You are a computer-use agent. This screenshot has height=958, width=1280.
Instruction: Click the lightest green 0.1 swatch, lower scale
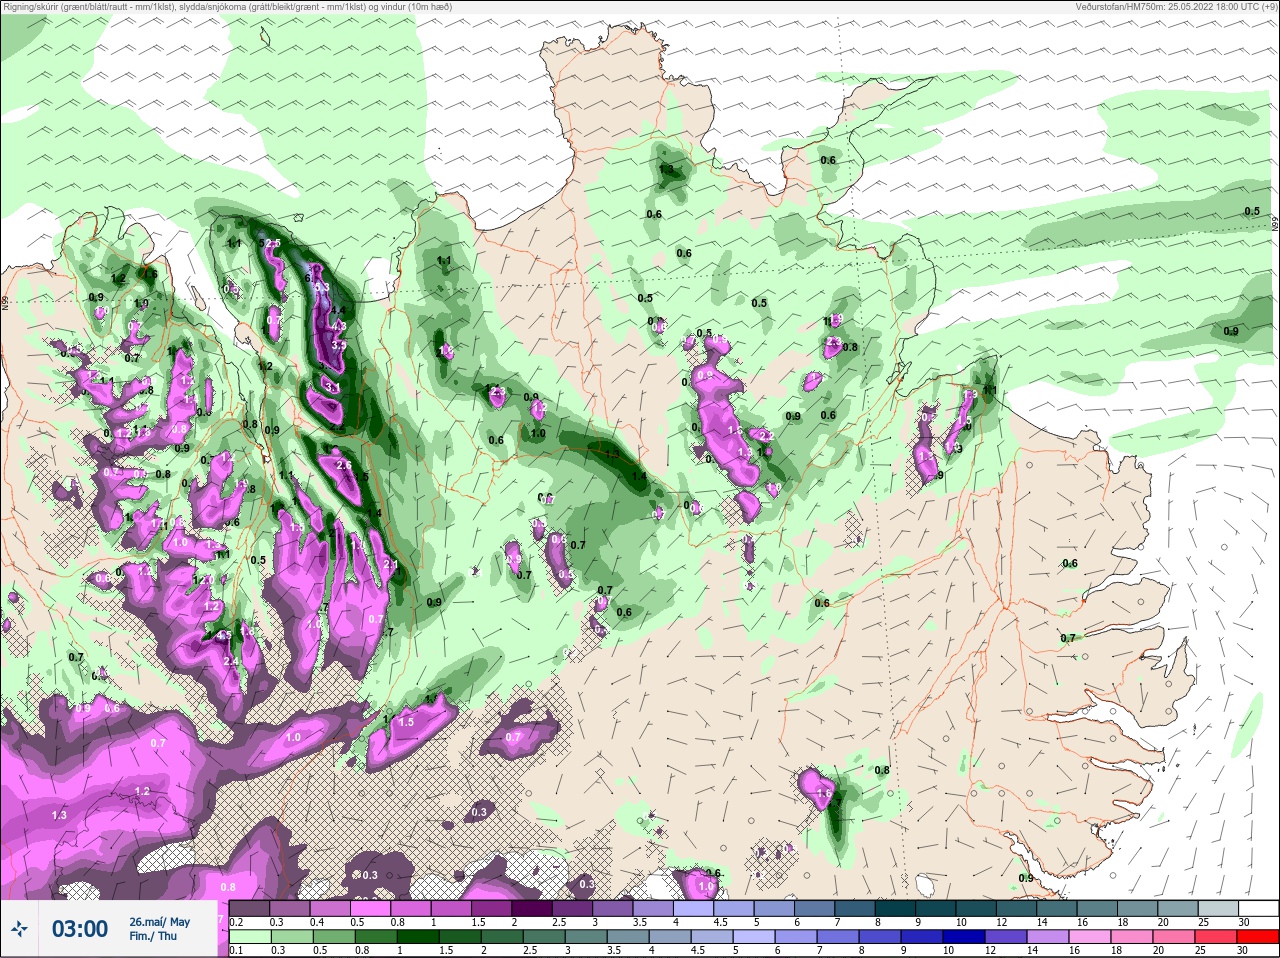251,937
